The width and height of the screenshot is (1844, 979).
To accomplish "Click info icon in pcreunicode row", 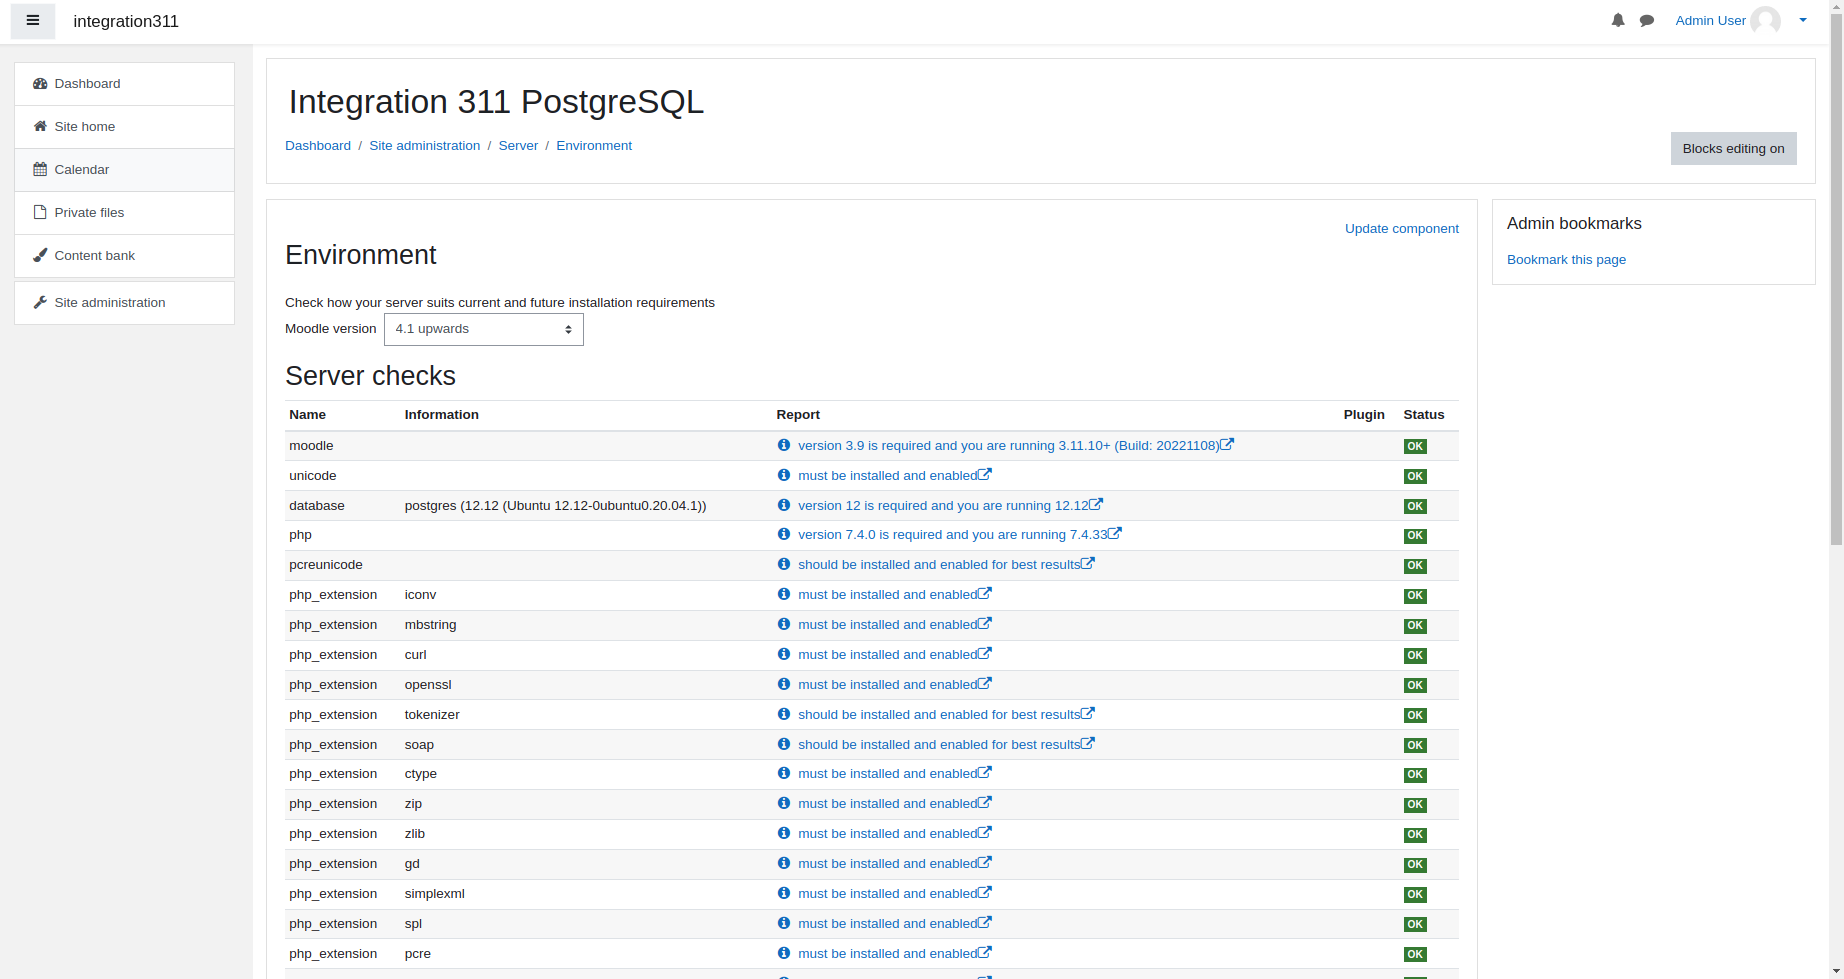I will 784,564.
